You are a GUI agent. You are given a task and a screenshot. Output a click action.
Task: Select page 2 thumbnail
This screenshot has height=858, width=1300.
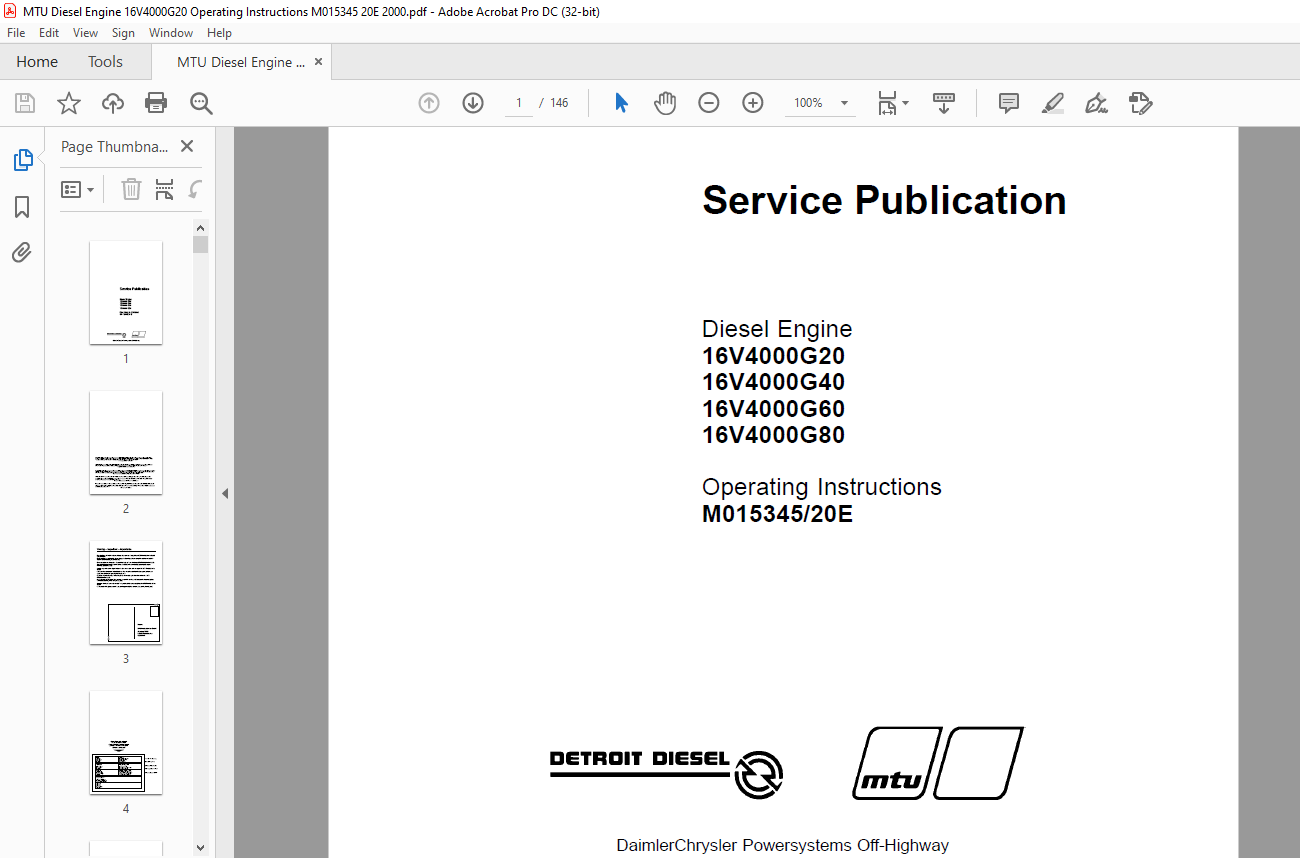click(x=126, y=442)
